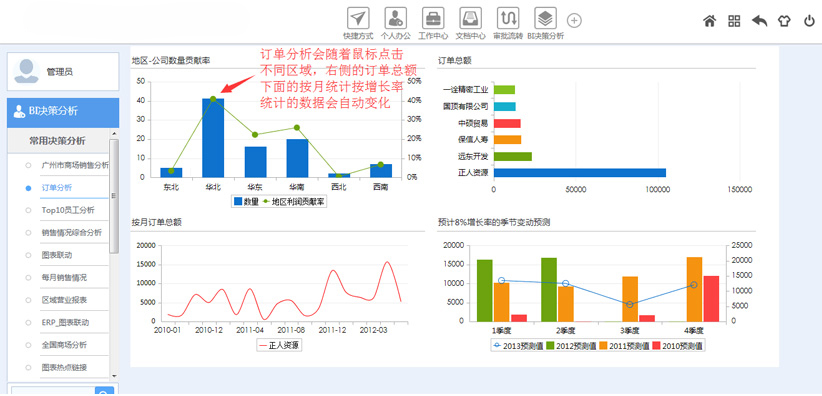Go to home via house icon
The image size is (822, 396).
coord(709,21)
